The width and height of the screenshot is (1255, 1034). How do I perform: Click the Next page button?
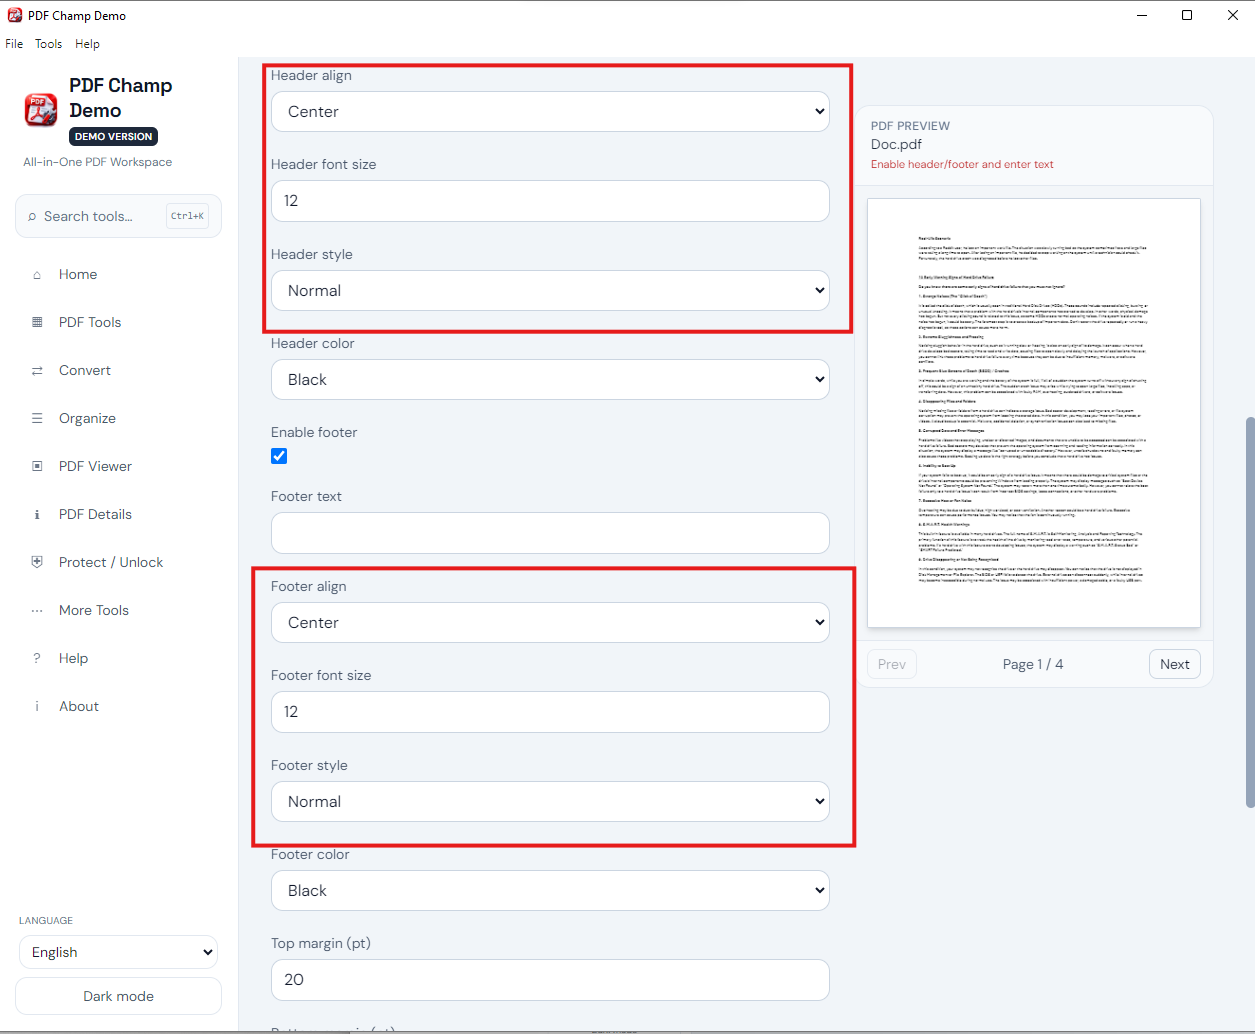[x=1175, y=665]
